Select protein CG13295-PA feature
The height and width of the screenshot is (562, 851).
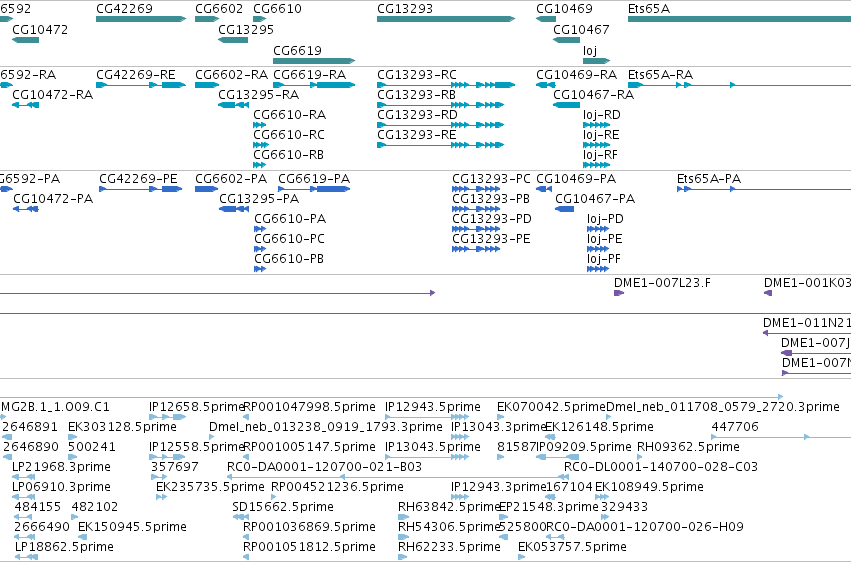[234, 209]
